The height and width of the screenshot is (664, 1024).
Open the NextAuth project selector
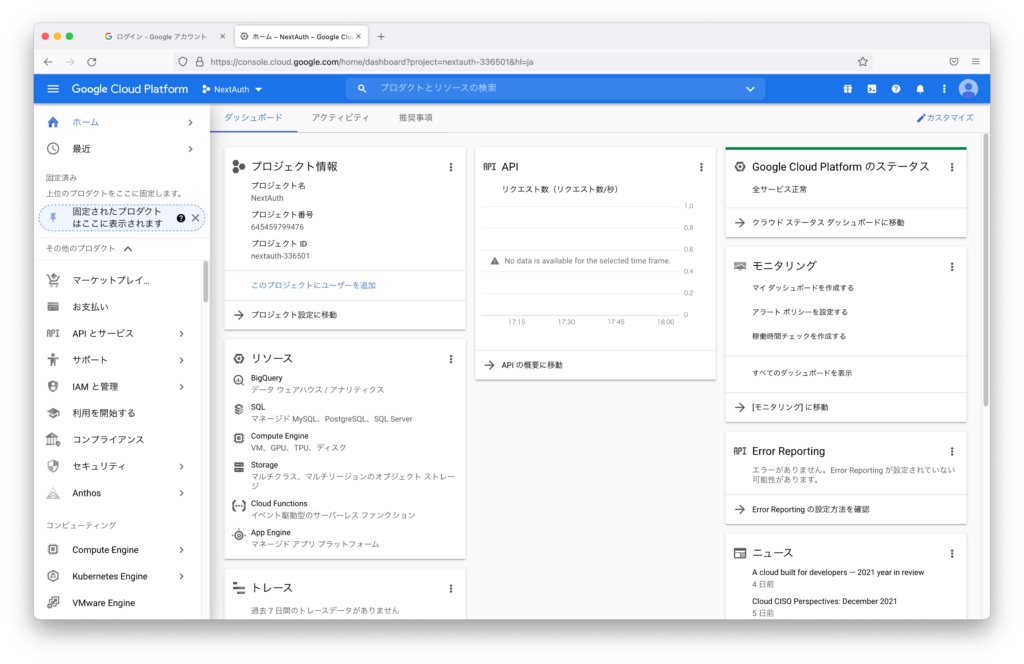pyautogui.click(x=231, y=88)
